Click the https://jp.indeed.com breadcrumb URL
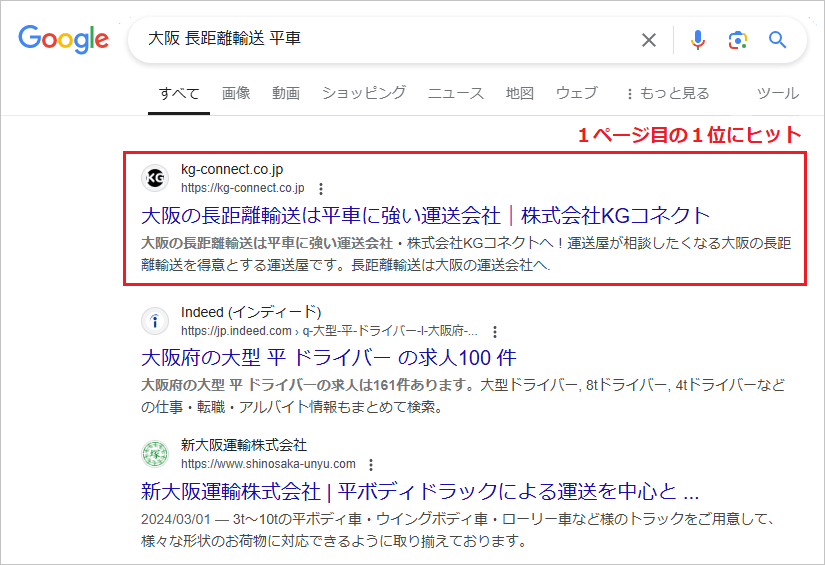The width and height of the screenshot is (825, 565). (329, 331)
